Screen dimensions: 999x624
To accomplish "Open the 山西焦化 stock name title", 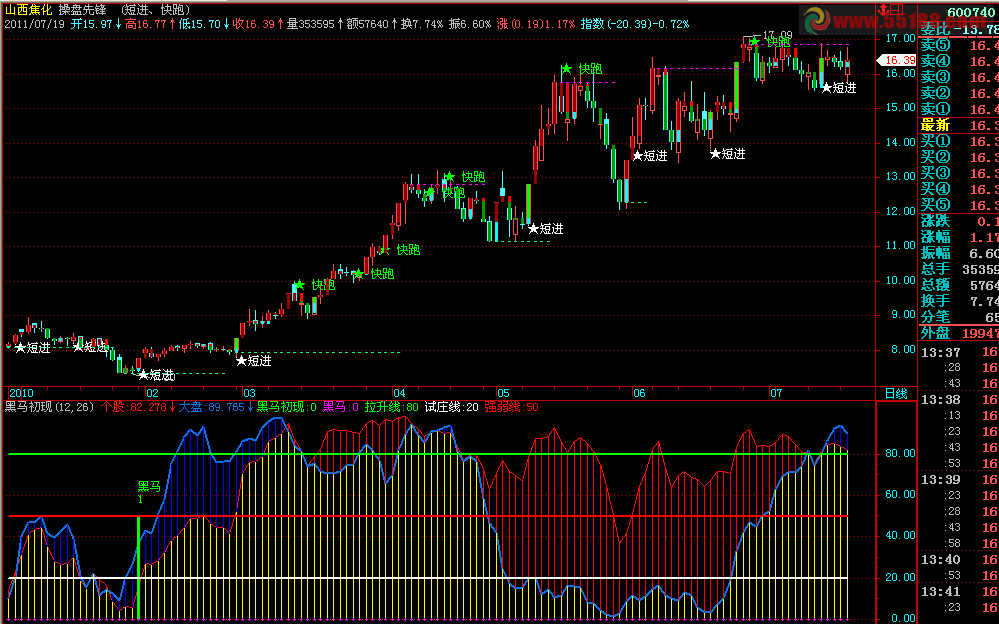I will pyautogui.click(x=28, y=8).
